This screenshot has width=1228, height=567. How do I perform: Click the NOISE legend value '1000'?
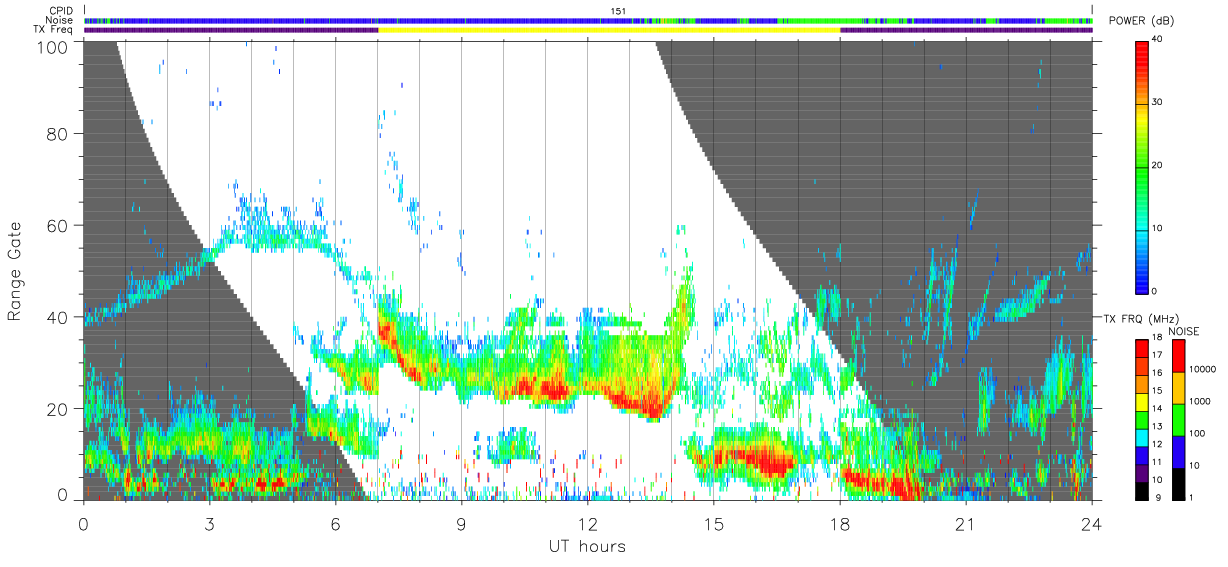click(1200, 401)
